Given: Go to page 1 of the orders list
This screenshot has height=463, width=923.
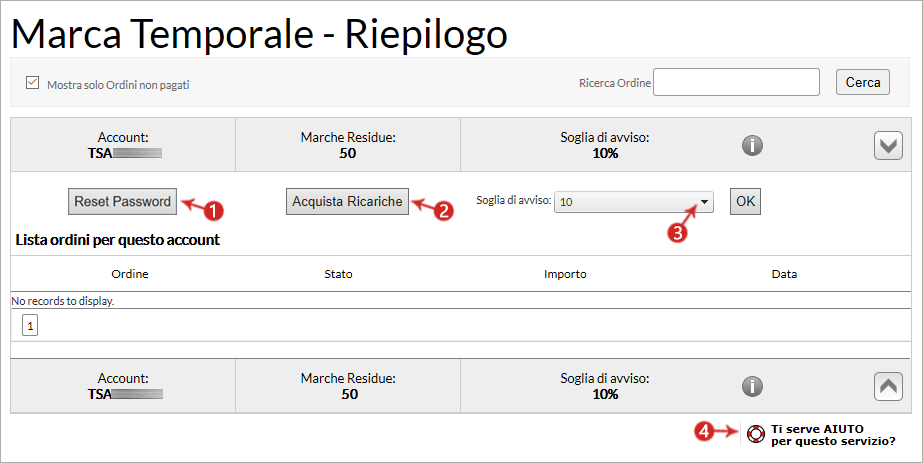Looking at the screenshot, I should [30, 325].
